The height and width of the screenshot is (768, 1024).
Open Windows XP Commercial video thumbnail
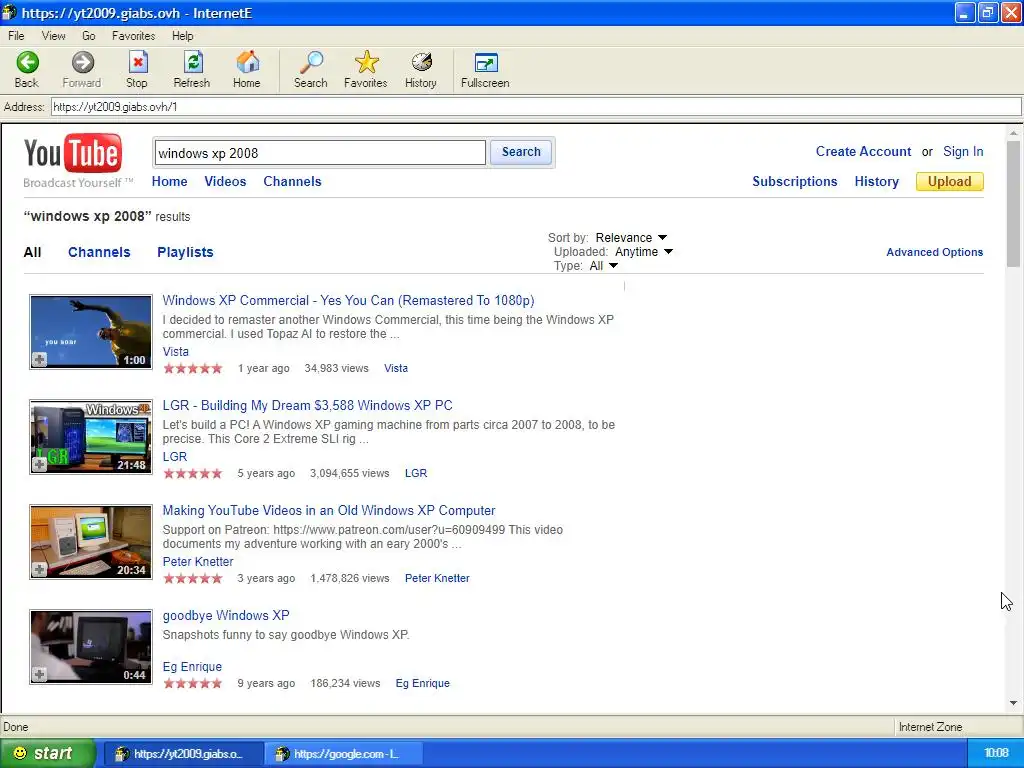[91, 332]
